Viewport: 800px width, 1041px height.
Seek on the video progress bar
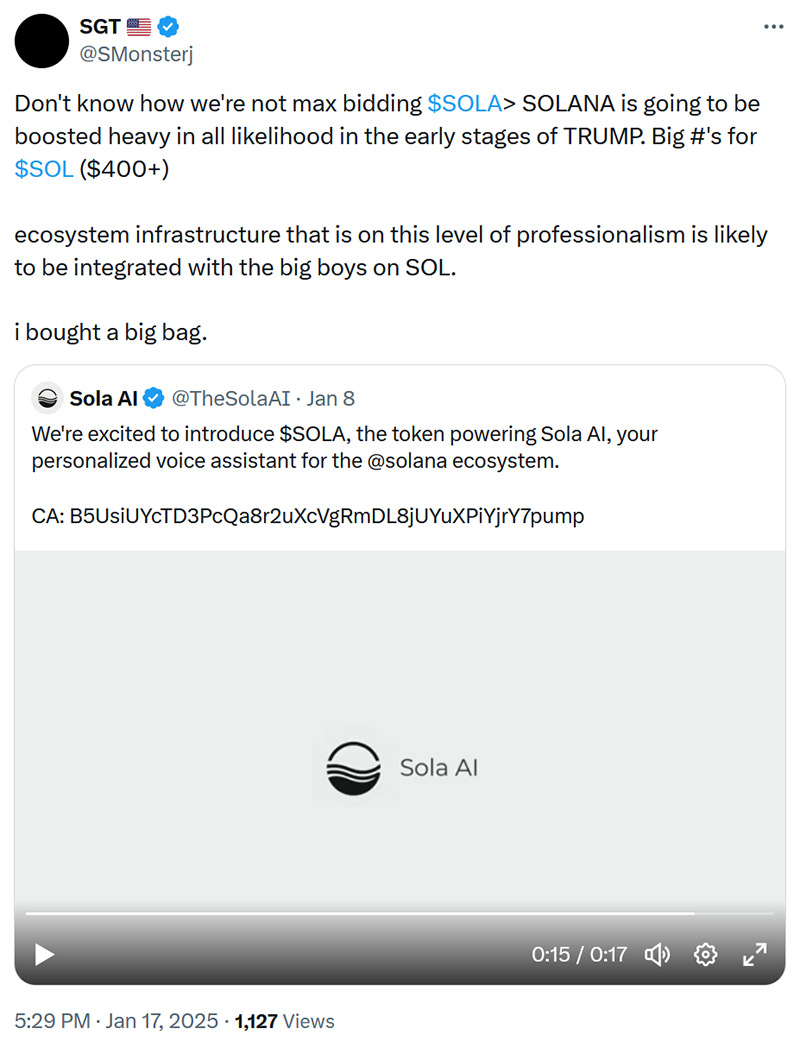(400, 914)
